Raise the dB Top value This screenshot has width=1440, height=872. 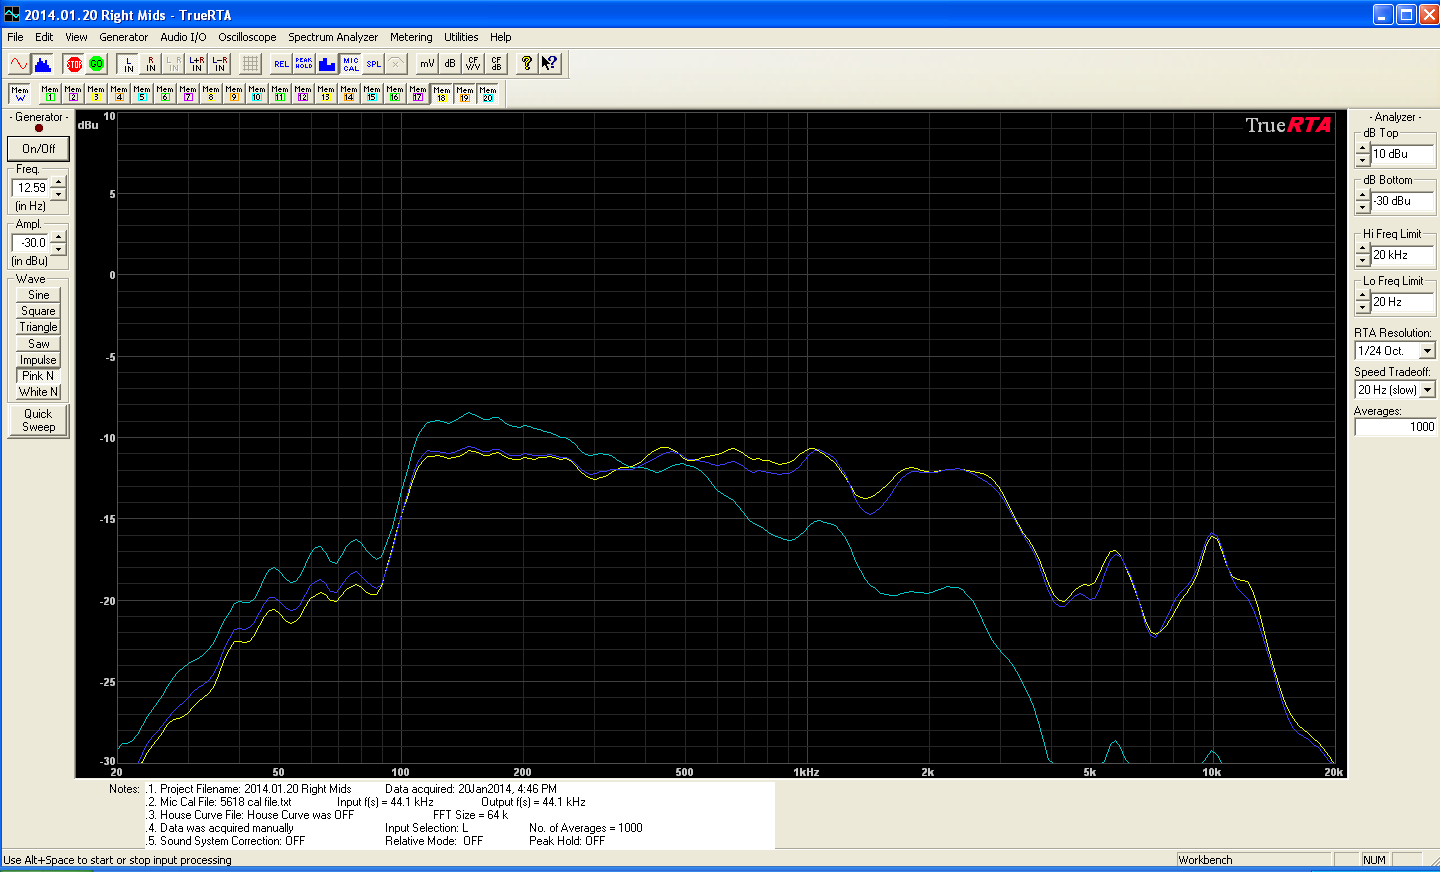click(x=1362, y=149)
